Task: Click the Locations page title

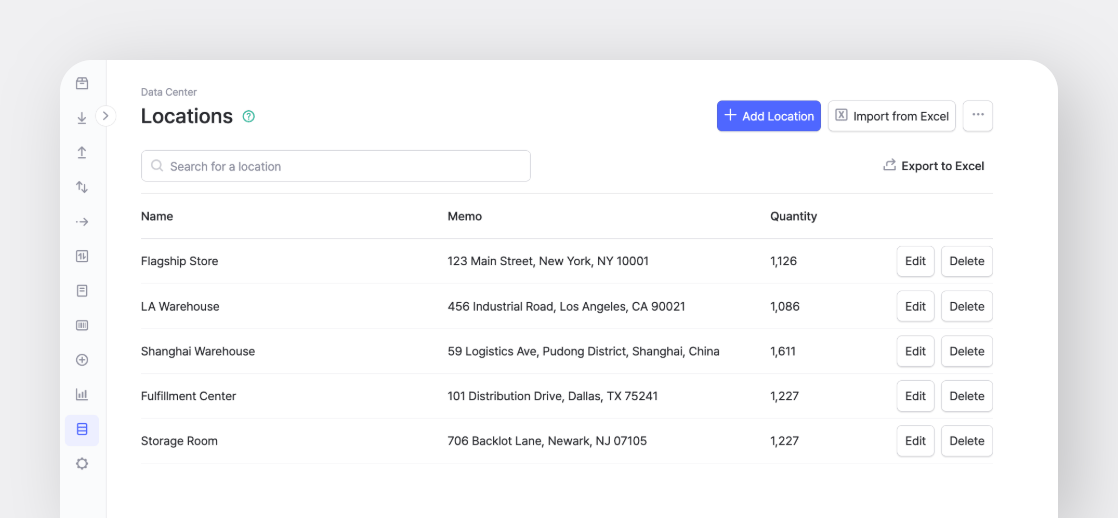Action: 187,116
